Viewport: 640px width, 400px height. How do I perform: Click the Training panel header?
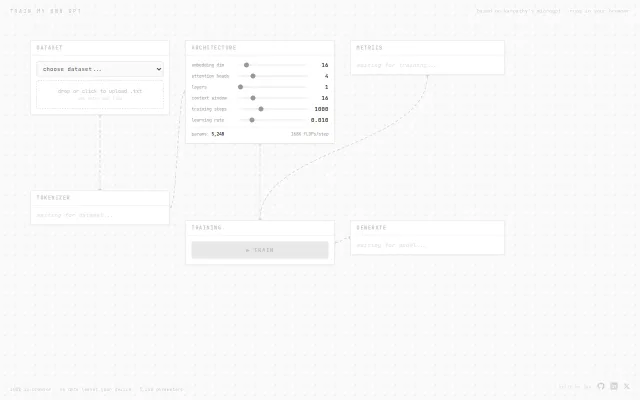260,228
